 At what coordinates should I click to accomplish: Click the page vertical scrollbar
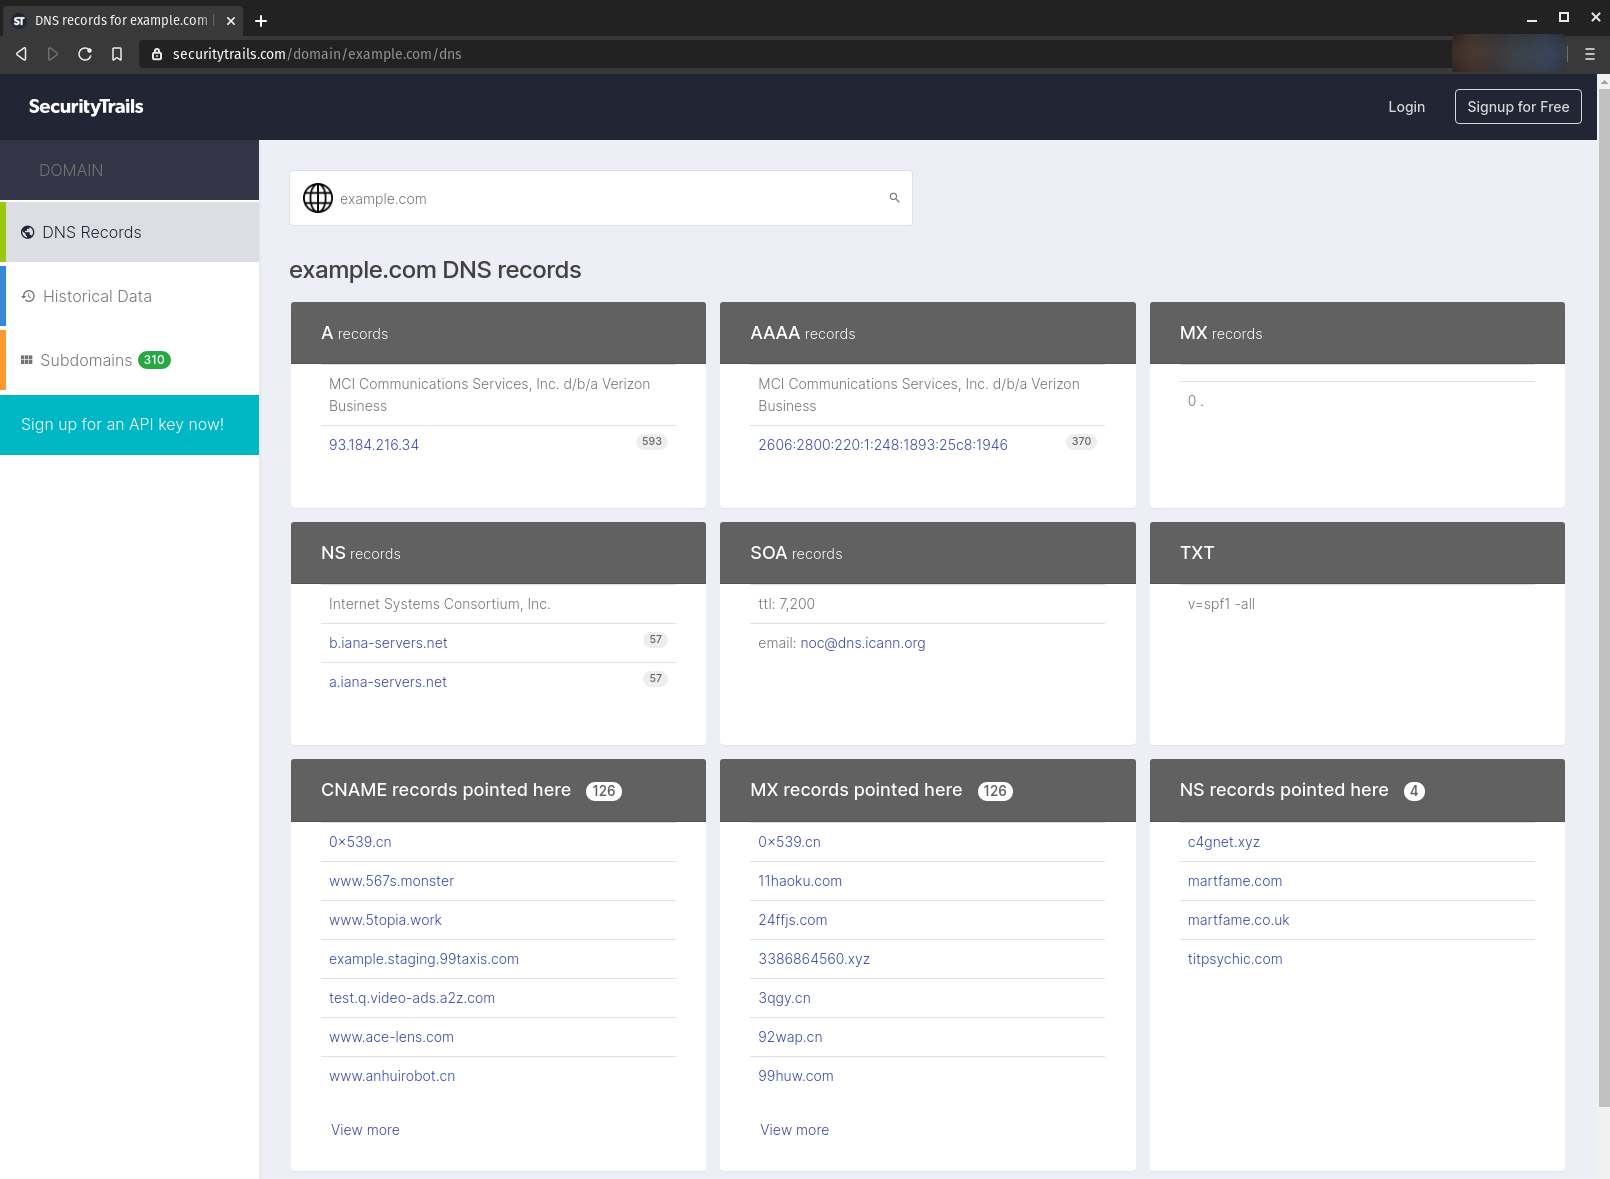pyautogui.click(x=1603, y=600)
